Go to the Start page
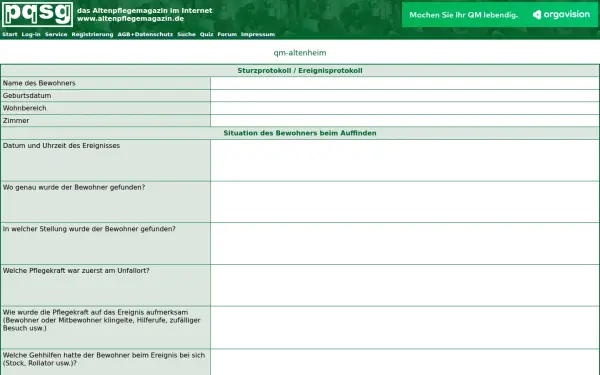600x375 pixels. click(10, 34)
